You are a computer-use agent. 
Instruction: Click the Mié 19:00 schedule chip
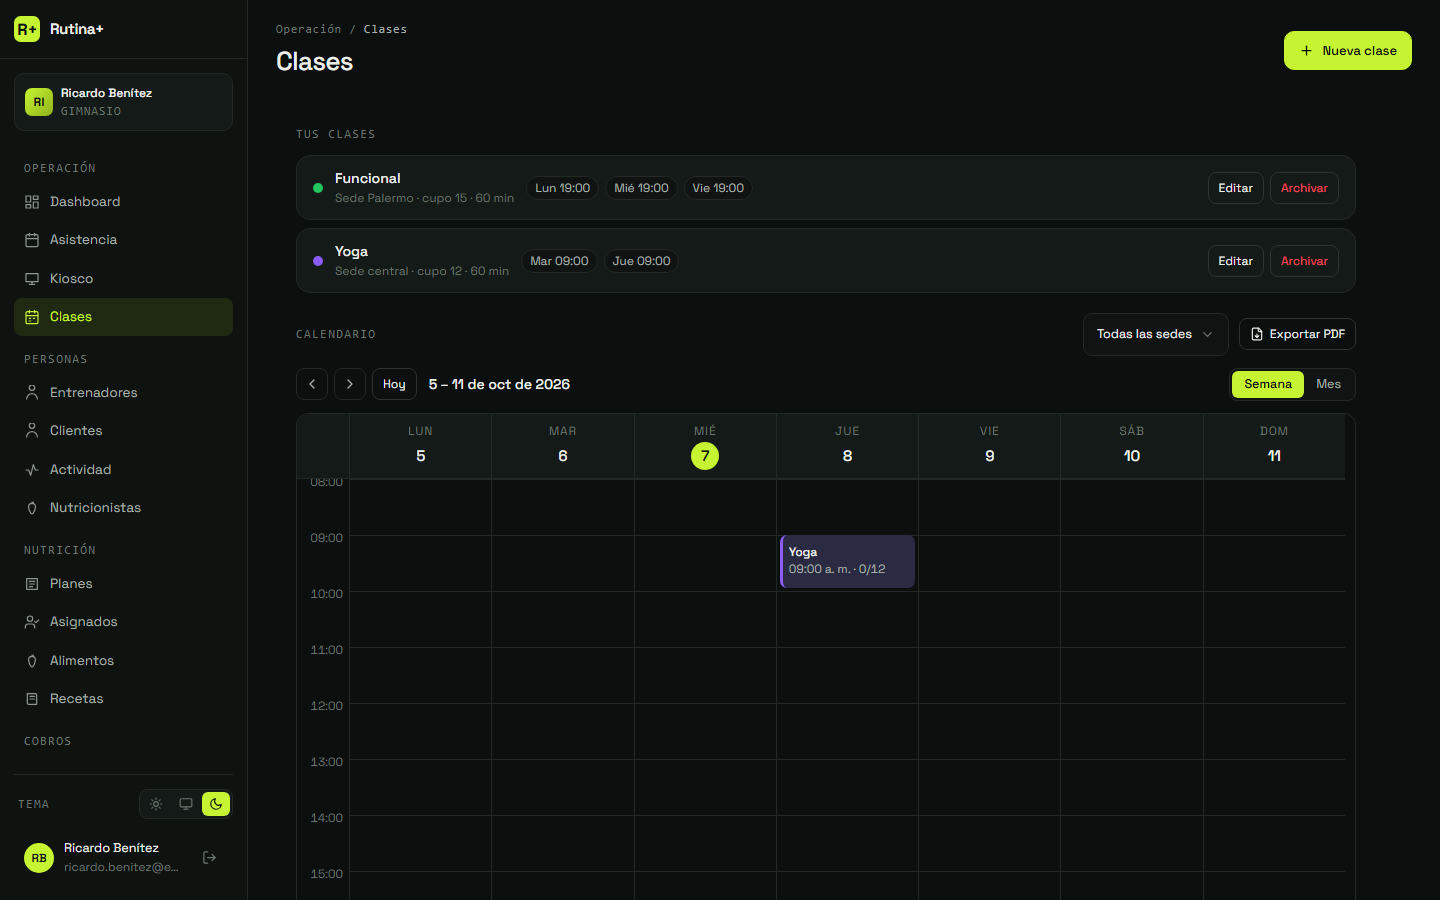pos(641,188)
